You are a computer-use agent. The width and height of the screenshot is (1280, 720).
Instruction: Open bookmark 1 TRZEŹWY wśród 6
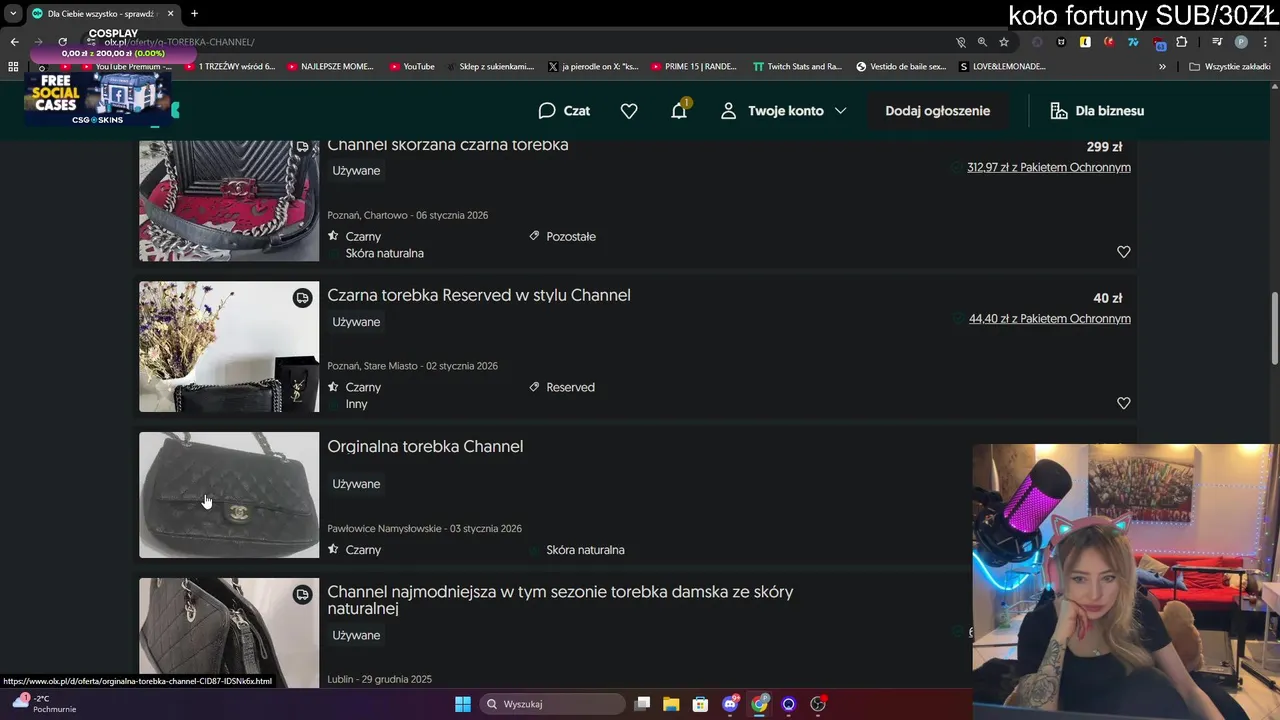230,67
